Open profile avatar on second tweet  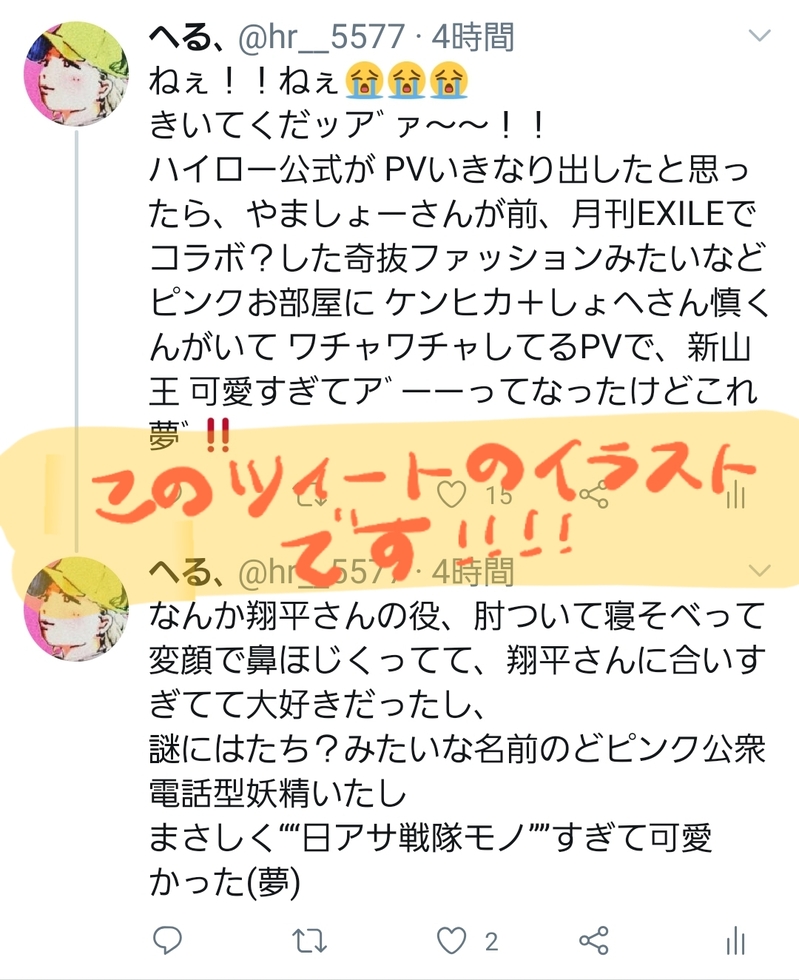pyautogui.click(x=76, y=609)
